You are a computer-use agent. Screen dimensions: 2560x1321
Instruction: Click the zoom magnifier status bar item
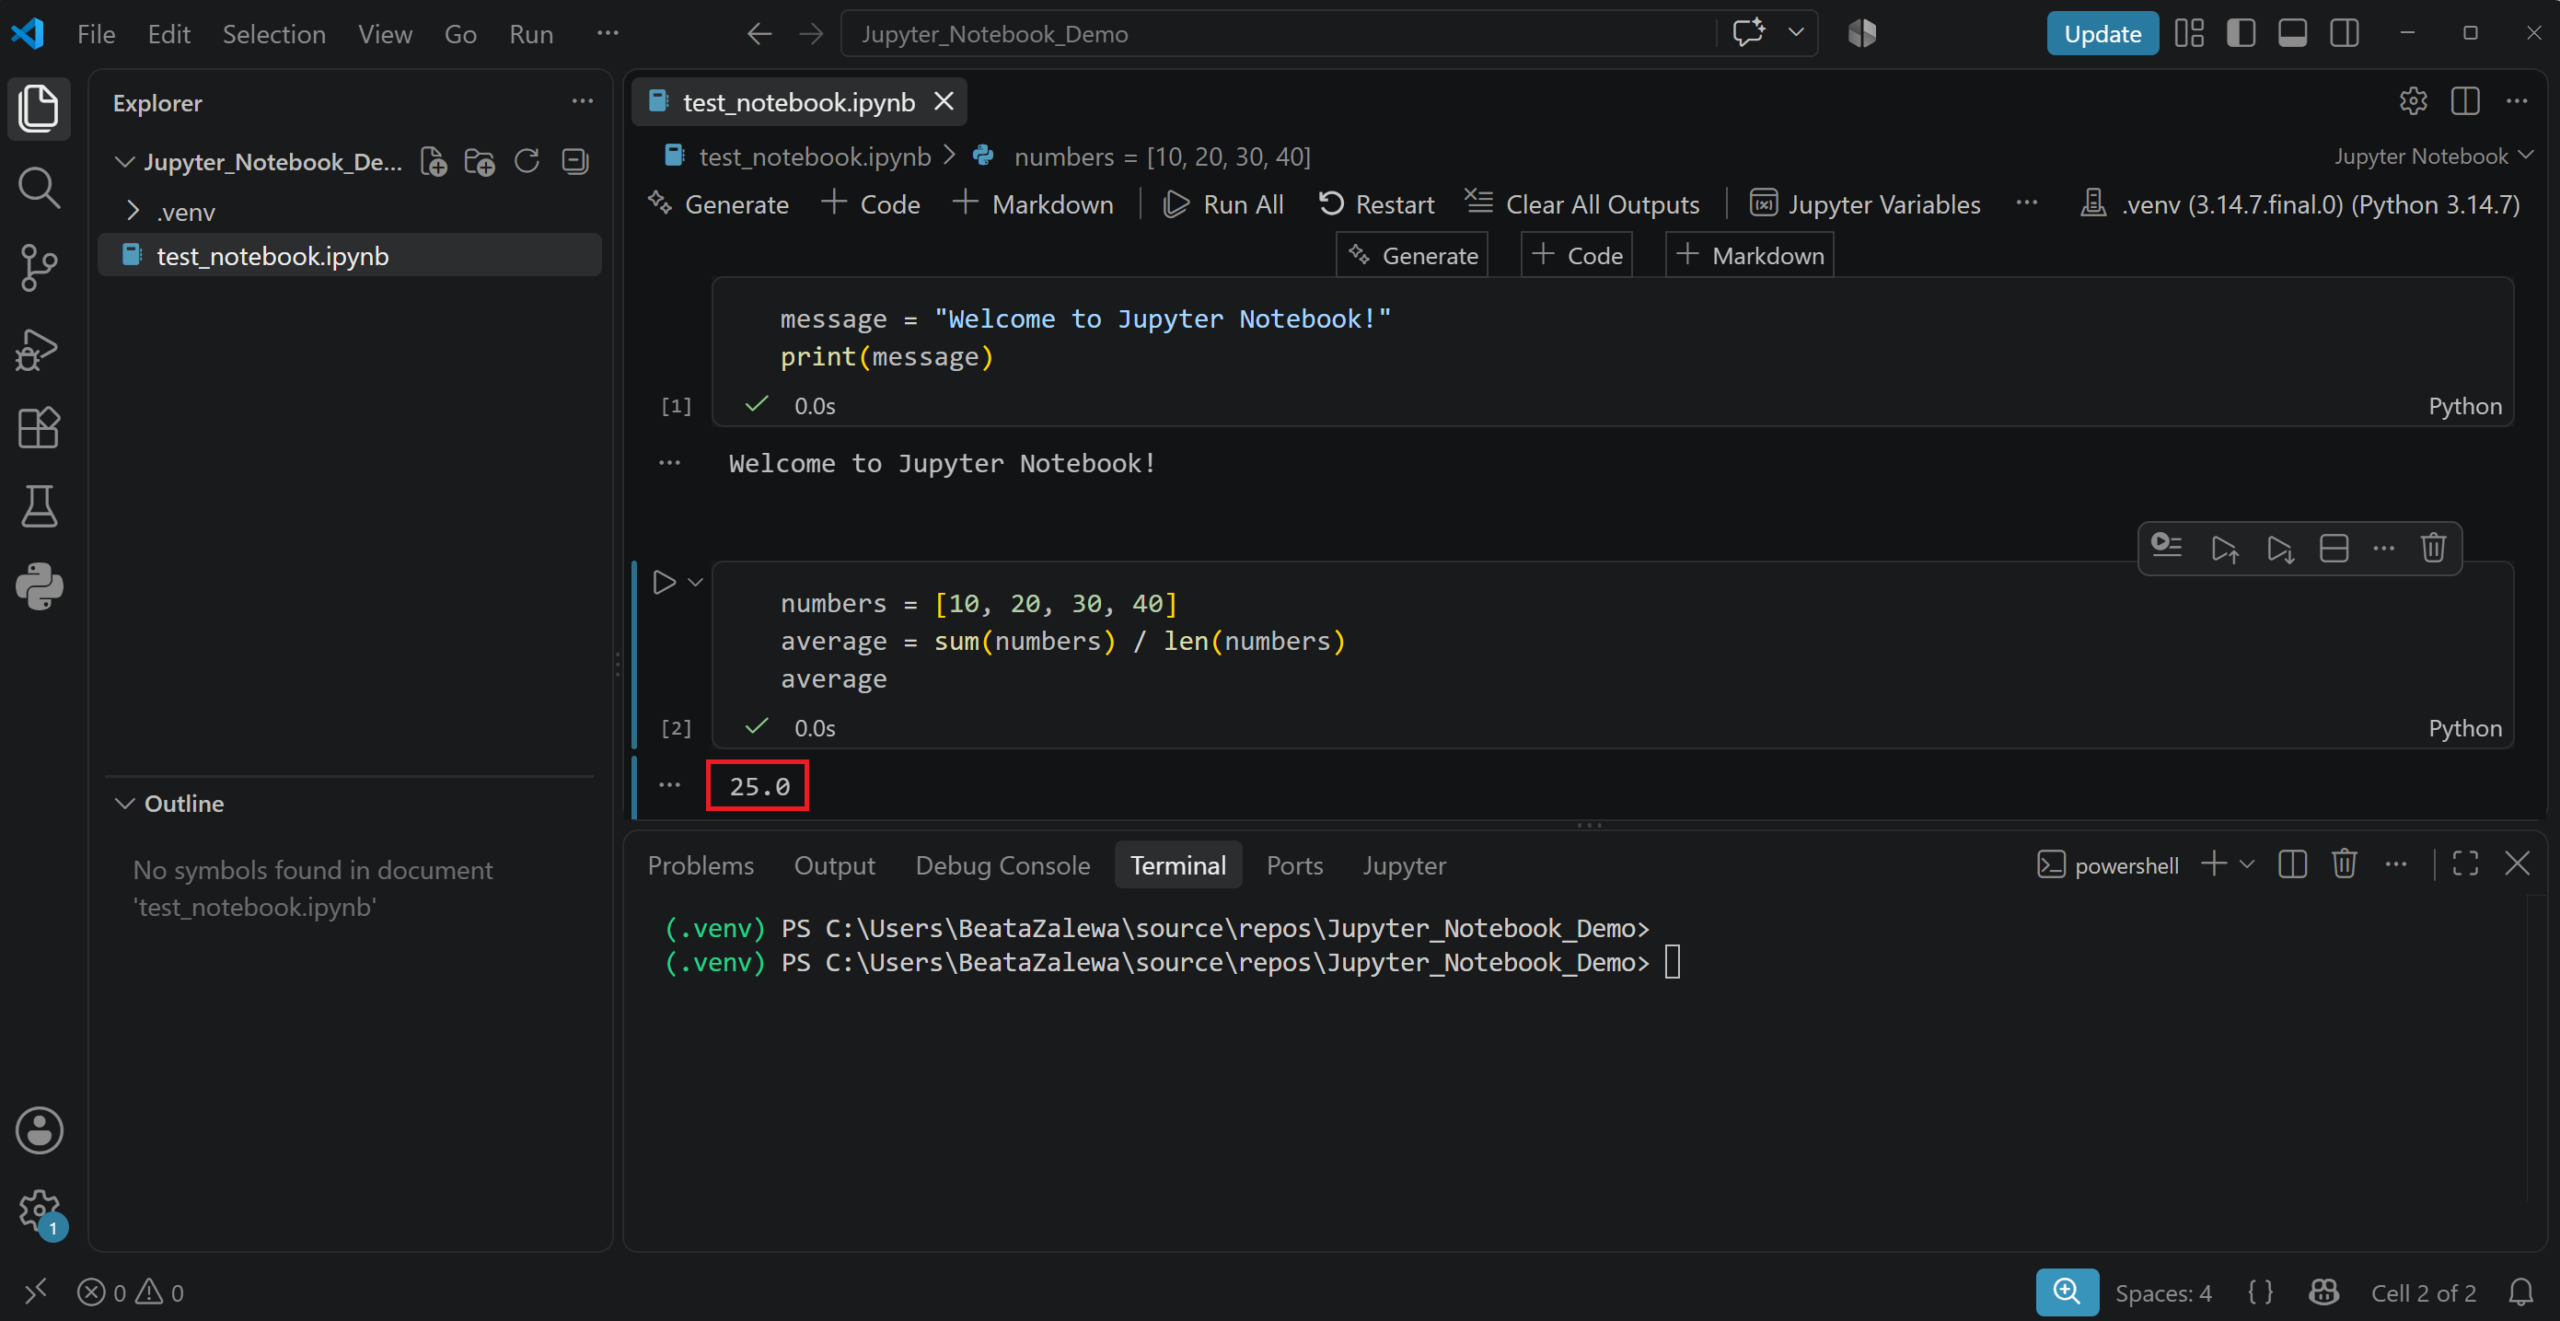click(2067, 1292)
